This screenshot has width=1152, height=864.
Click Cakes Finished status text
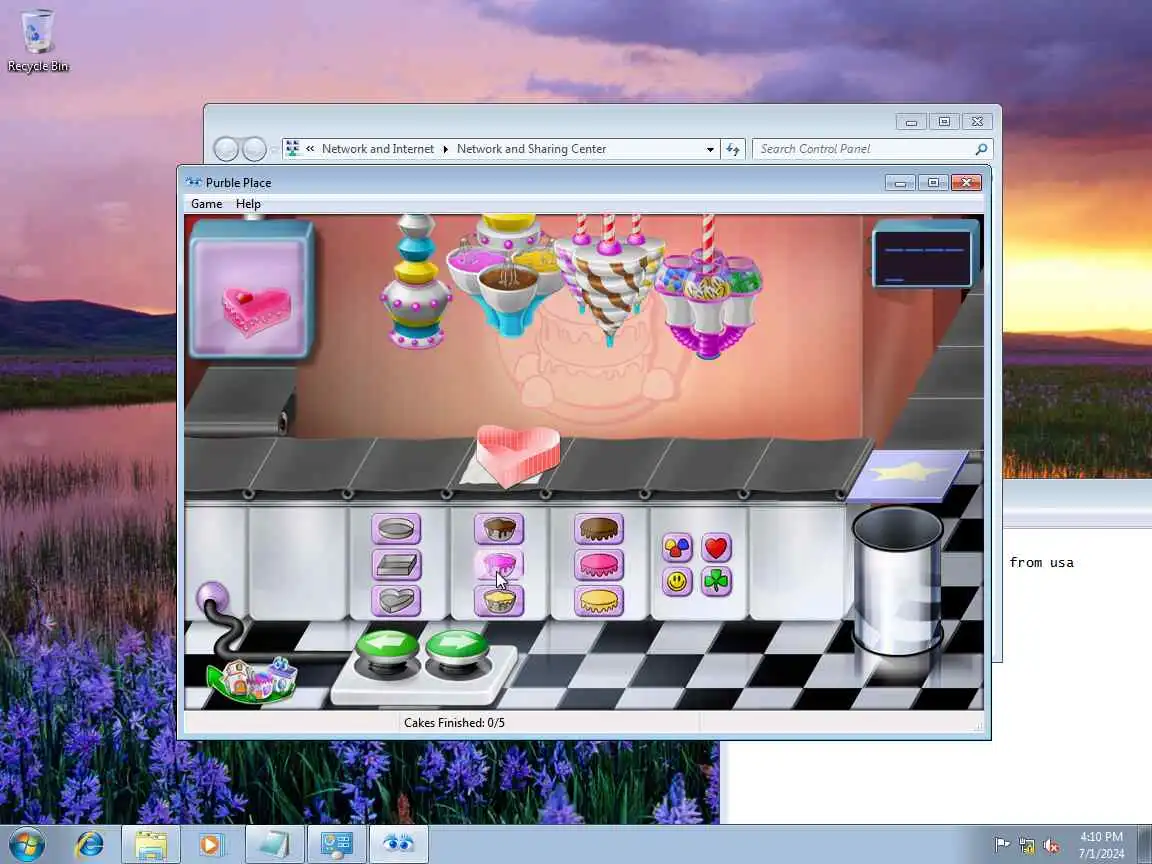point(454,723)
